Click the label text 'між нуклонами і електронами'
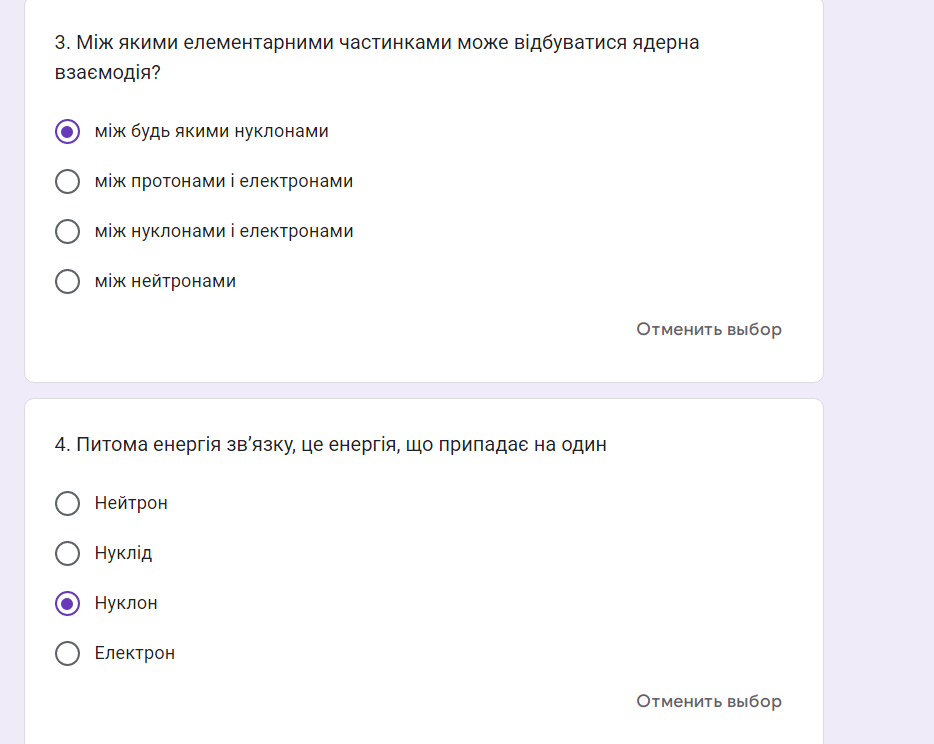Image resolution: width=934 pixels, height=744 pixels. click(x=224, y=231)
